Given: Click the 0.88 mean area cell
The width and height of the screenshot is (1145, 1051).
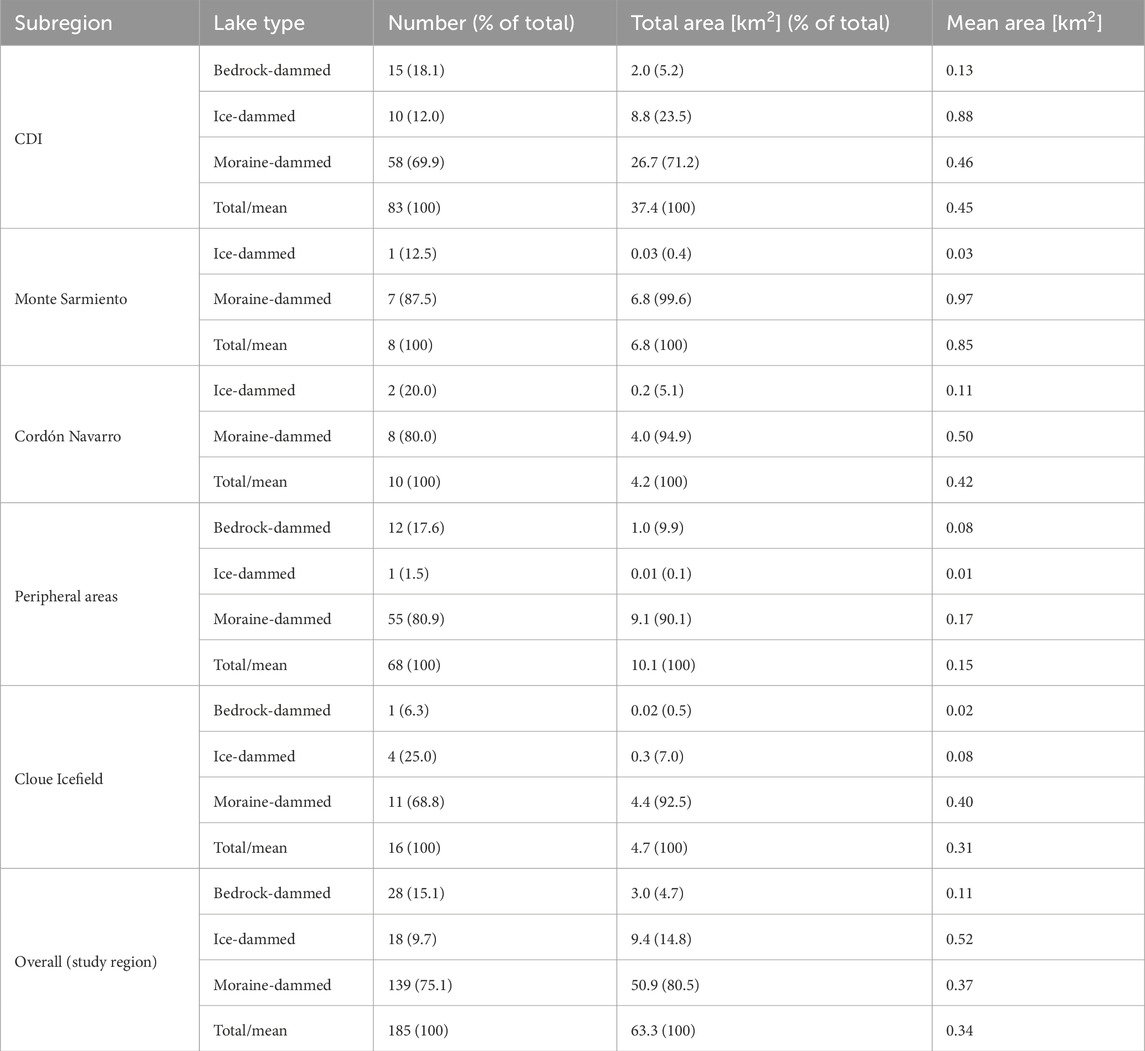Looking at the screenshot, I should pos(960,116).
